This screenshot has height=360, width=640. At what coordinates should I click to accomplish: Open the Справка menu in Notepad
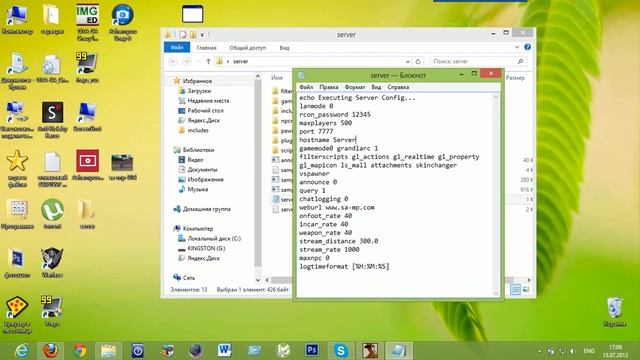[x=398, y=87]
